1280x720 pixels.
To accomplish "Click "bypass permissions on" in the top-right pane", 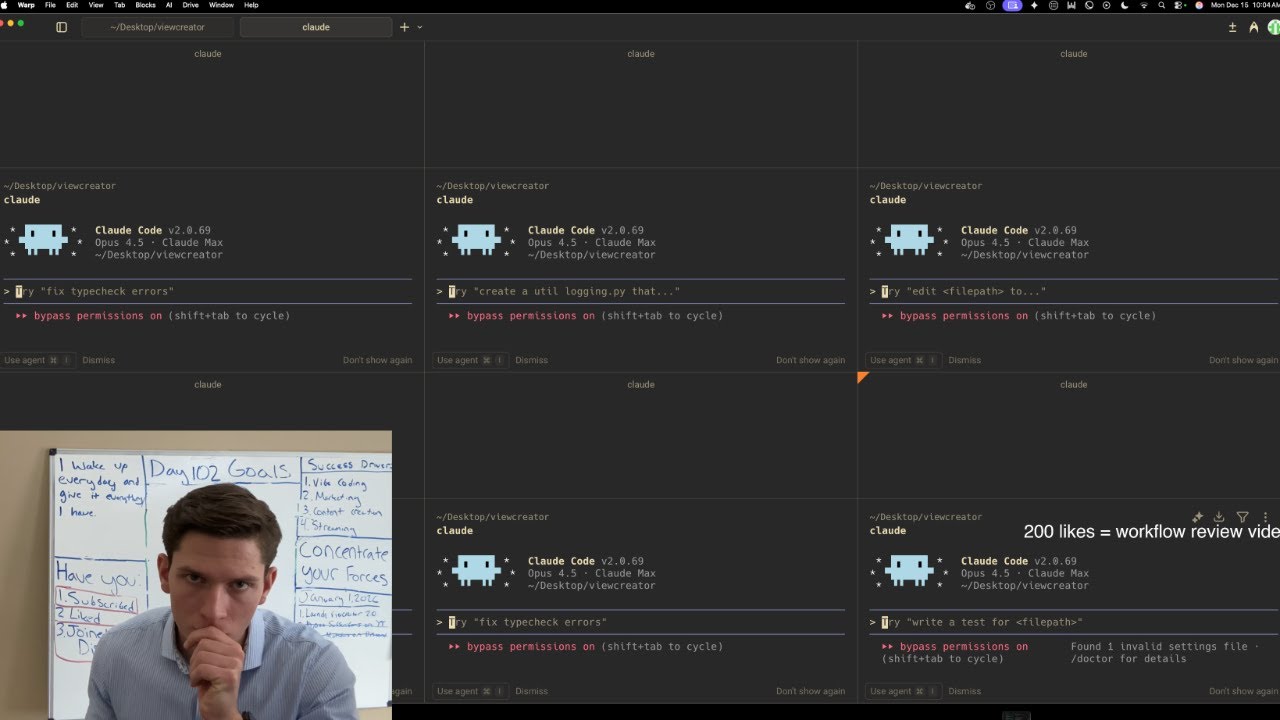I will point(963,316).
